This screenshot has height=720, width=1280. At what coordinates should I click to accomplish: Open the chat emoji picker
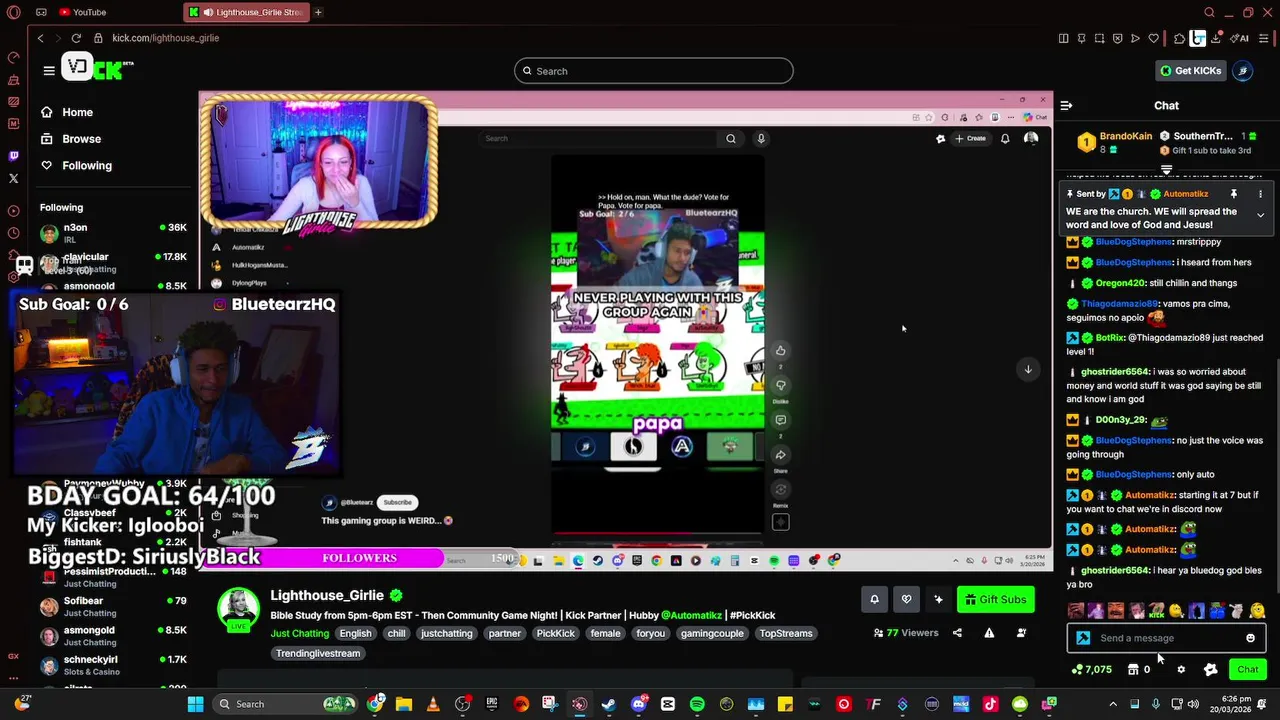[1250, 638]
